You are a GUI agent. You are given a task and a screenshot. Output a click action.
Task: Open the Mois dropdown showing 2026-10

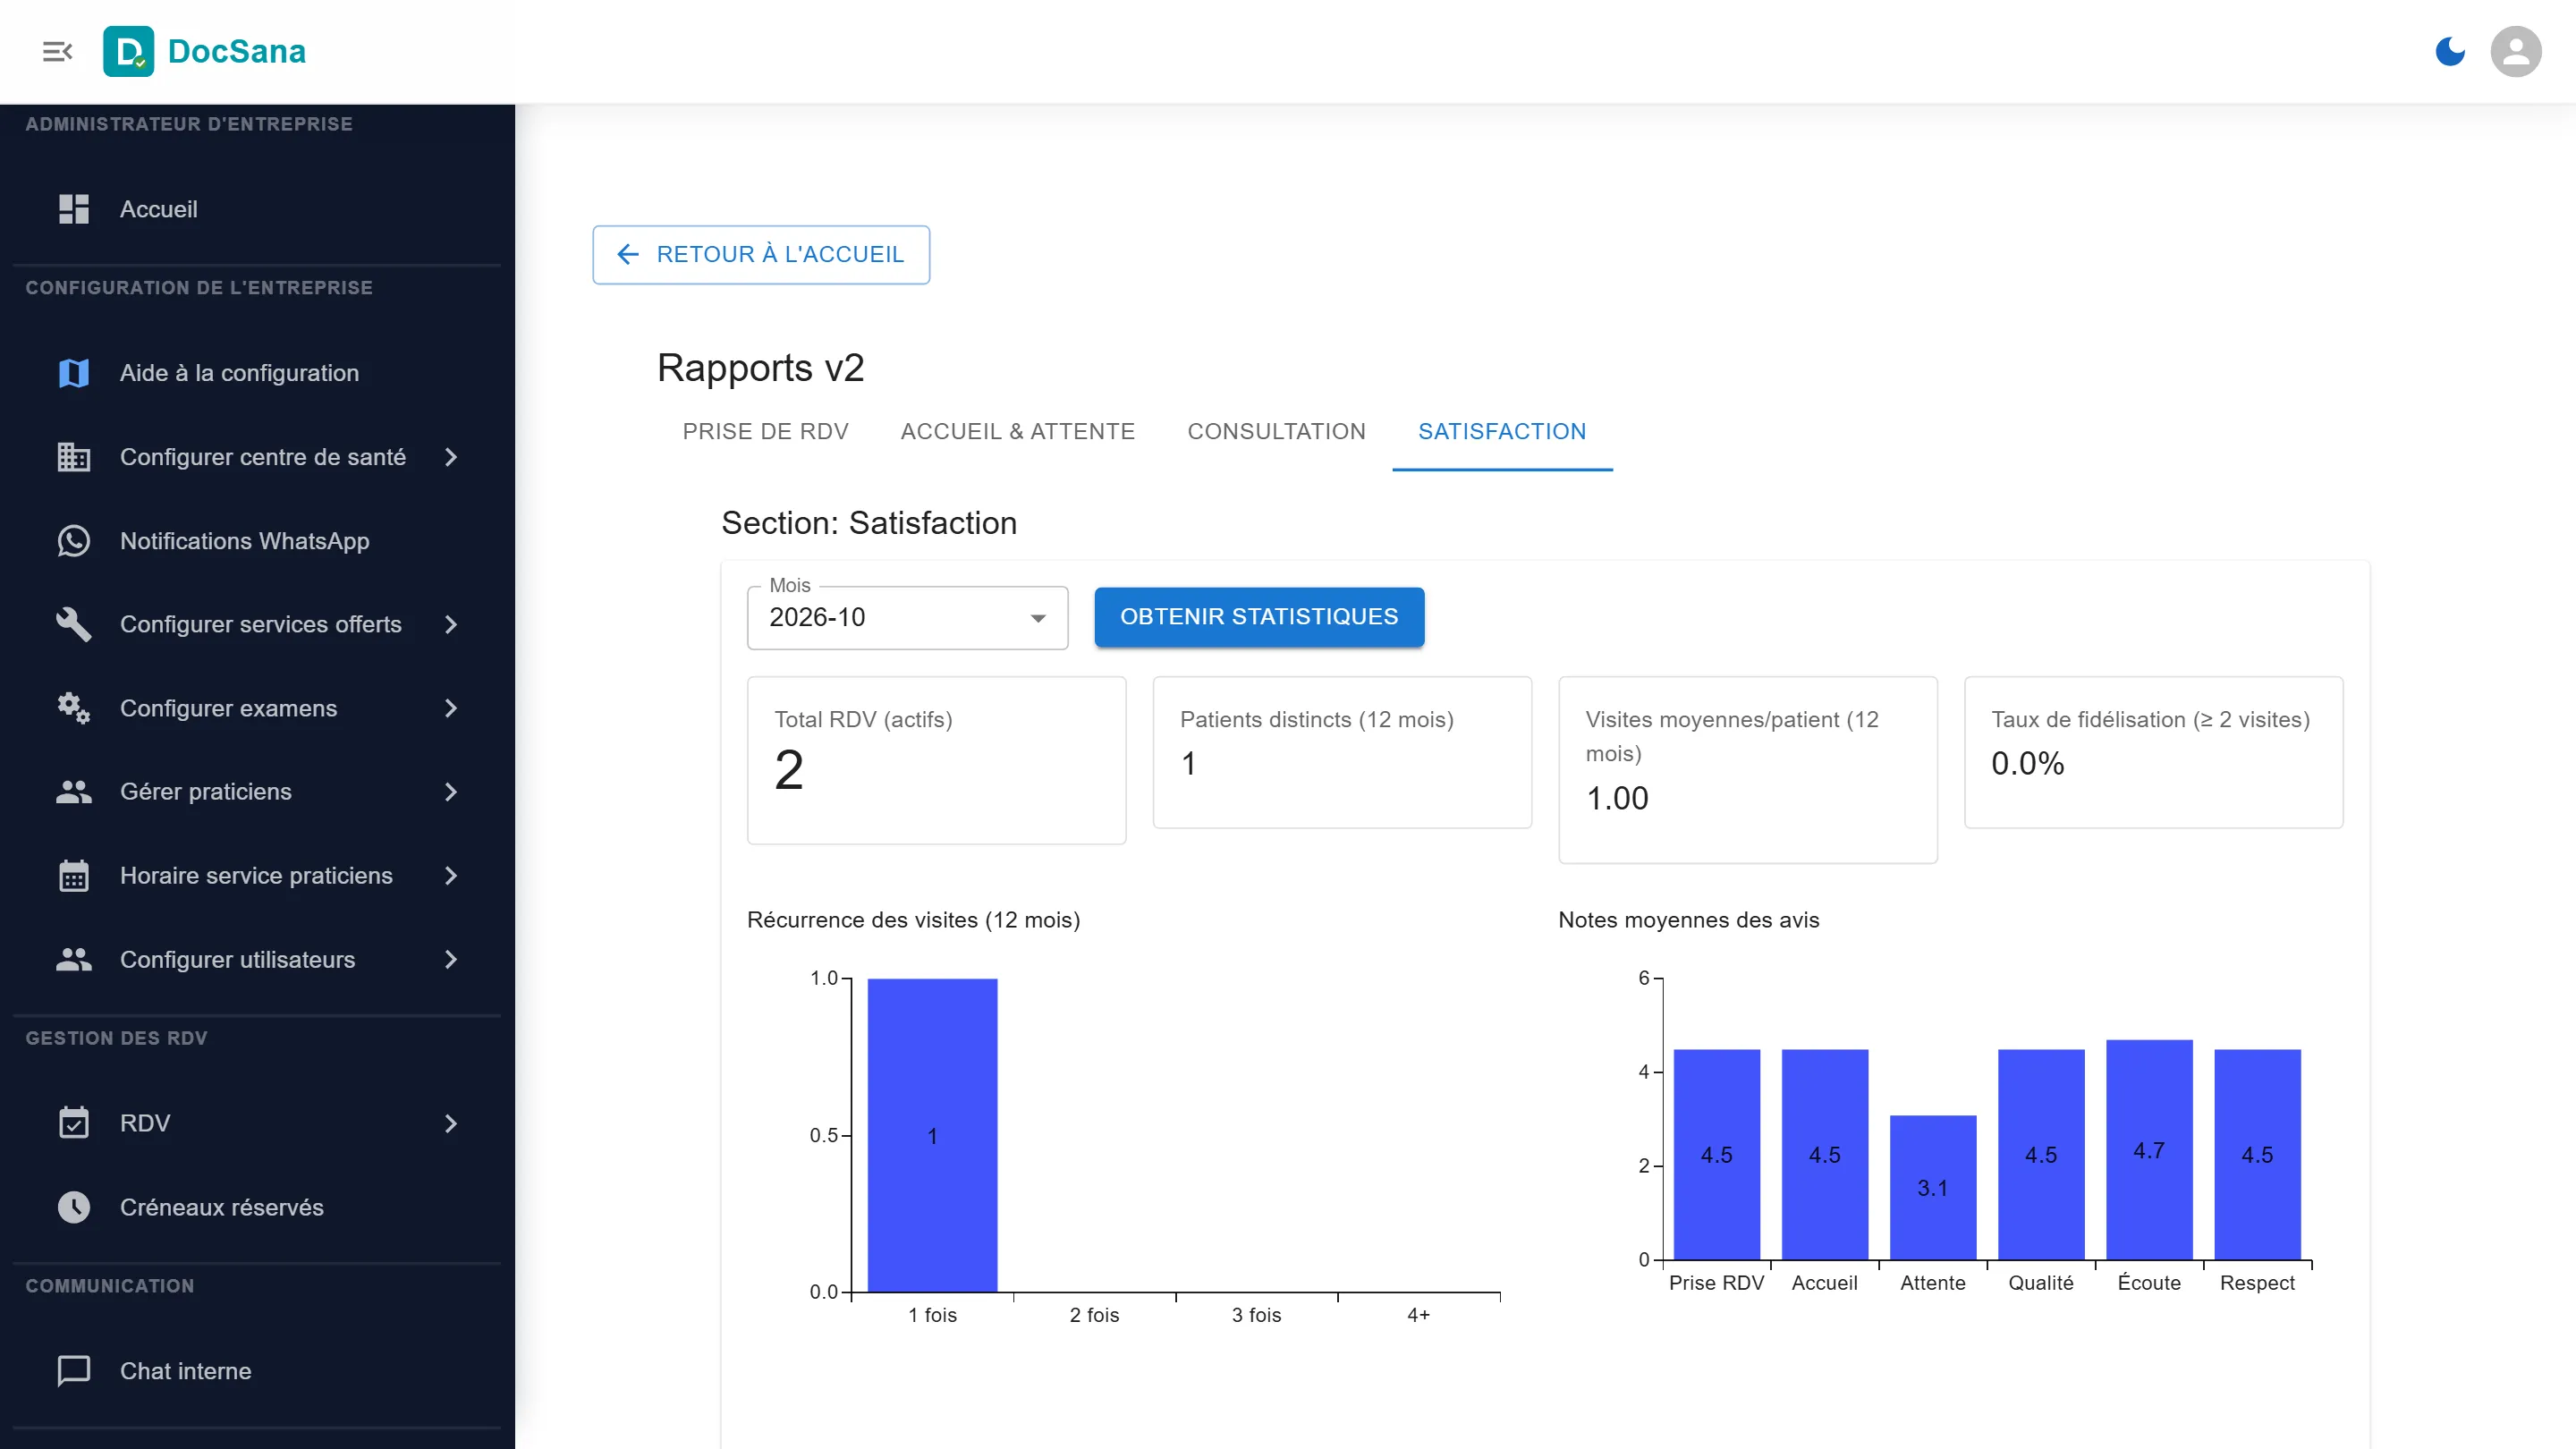pos(907,618)
